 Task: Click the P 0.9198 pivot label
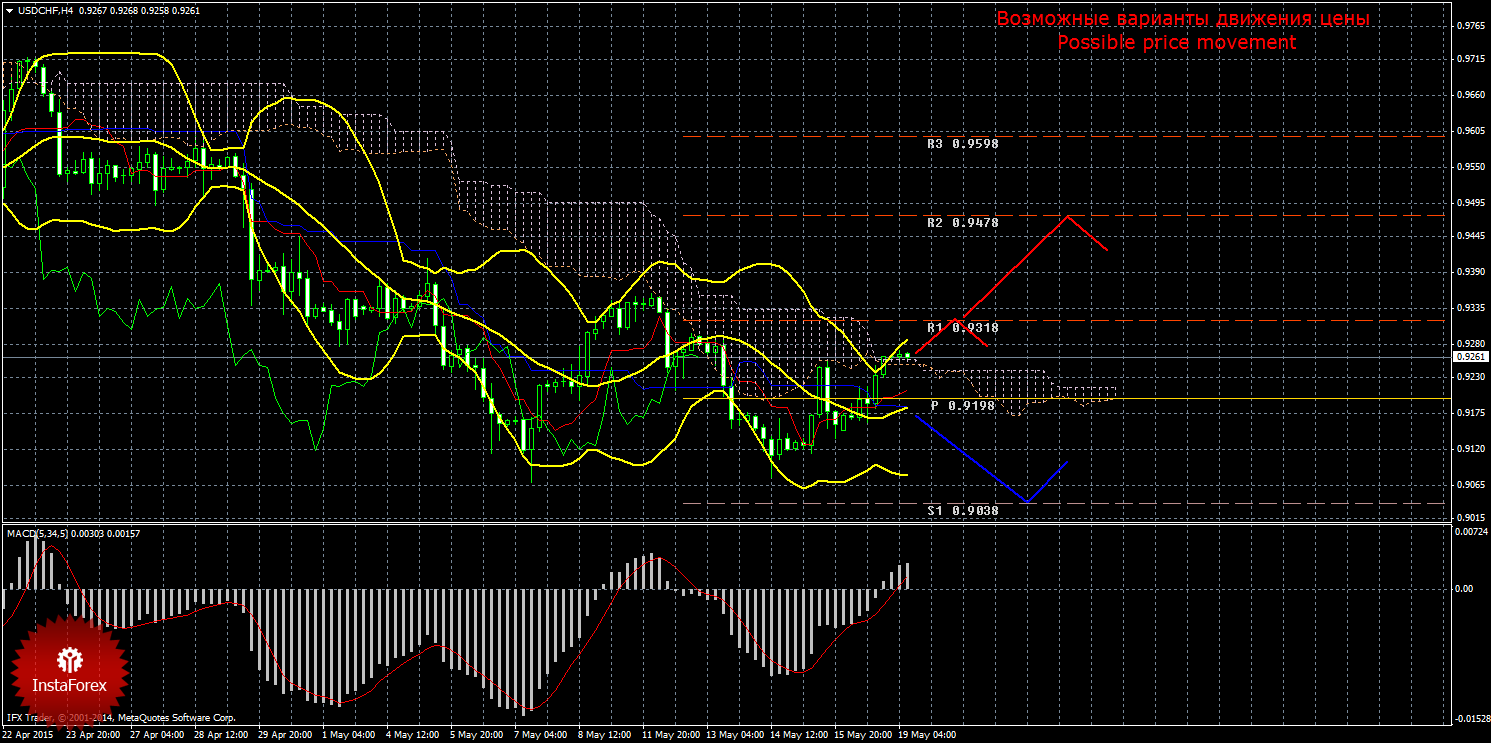pyautogui.click(x=962, y=406)
